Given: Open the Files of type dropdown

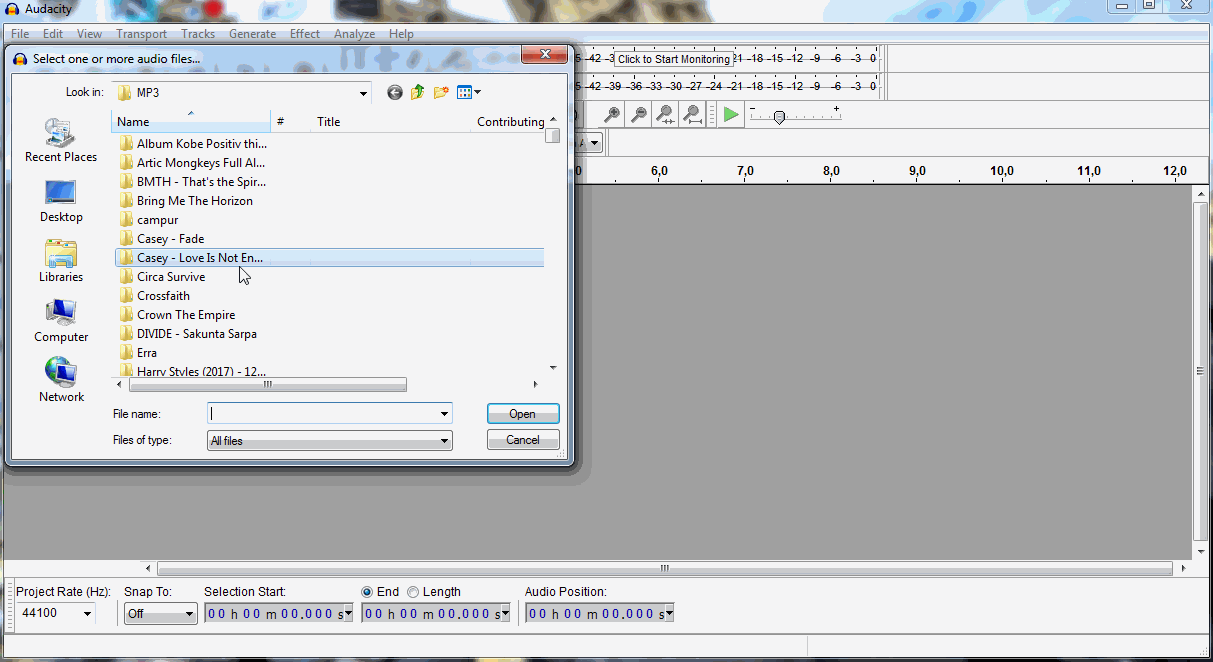Looking at the screenshot, I should (x=330, y=440).
